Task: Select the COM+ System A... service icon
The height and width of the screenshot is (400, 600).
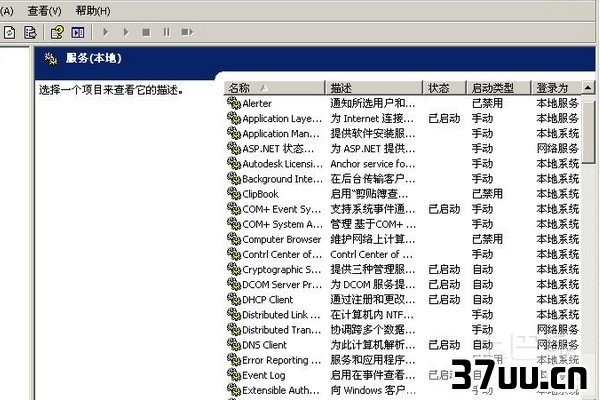Action: click(234, 224)
